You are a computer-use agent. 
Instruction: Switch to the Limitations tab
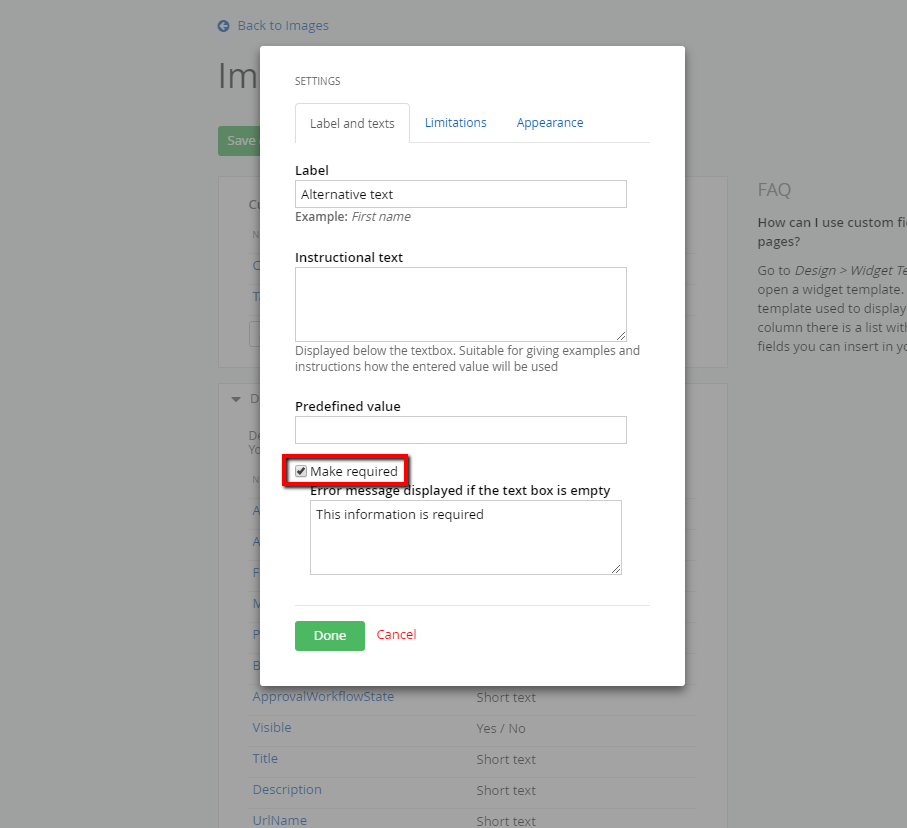[455, 122]
